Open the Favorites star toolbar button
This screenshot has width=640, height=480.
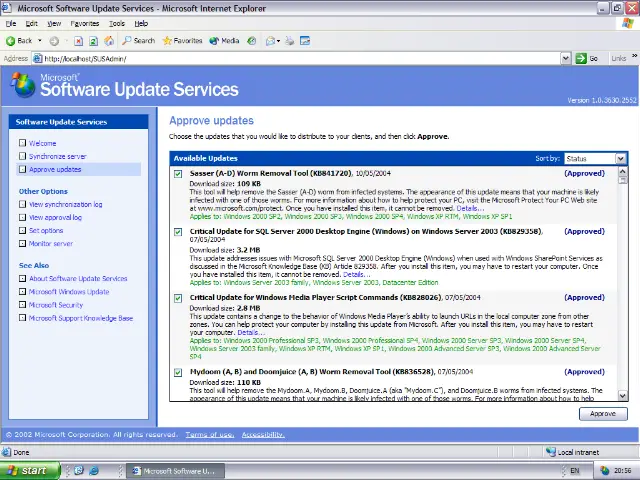[182, 41]
